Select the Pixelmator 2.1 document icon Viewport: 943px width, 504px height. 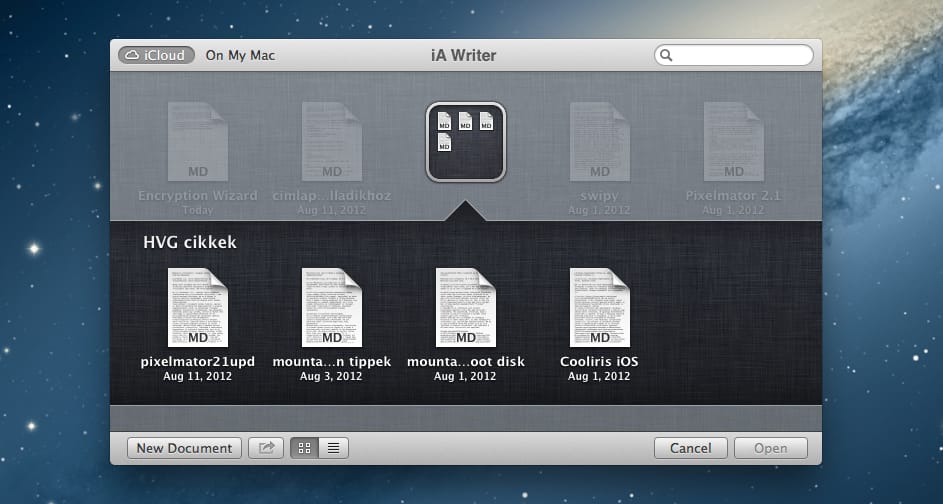pos(734,142)
